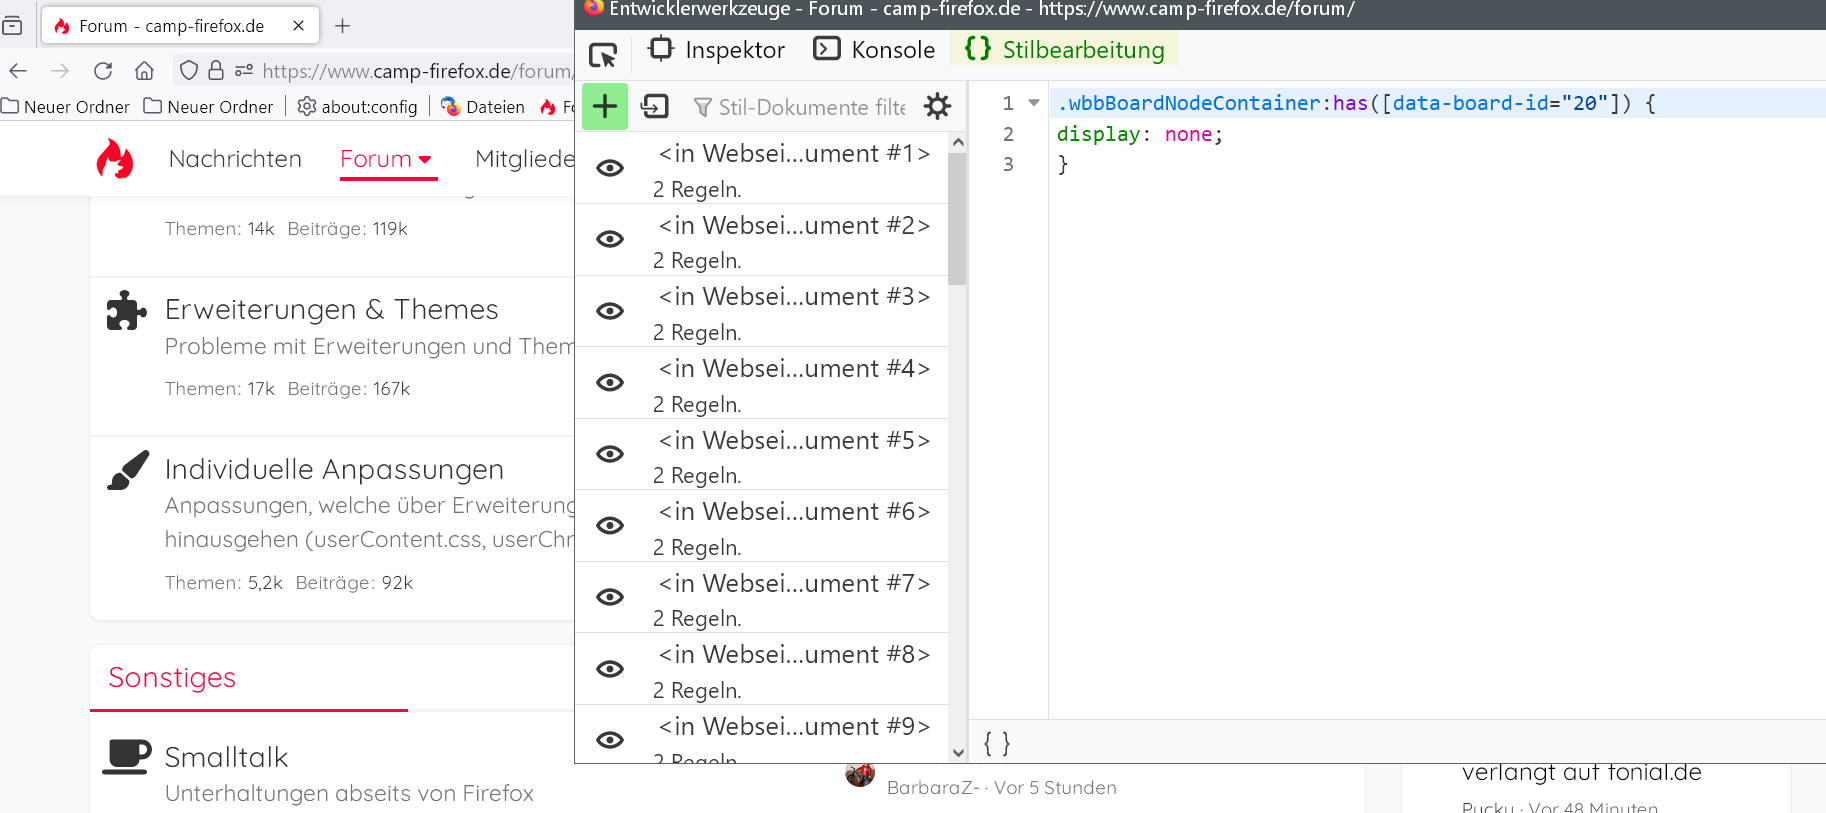Click the import stylesheet icon
This screenshot has width=1826, height=813.
(x=655, y=106)
